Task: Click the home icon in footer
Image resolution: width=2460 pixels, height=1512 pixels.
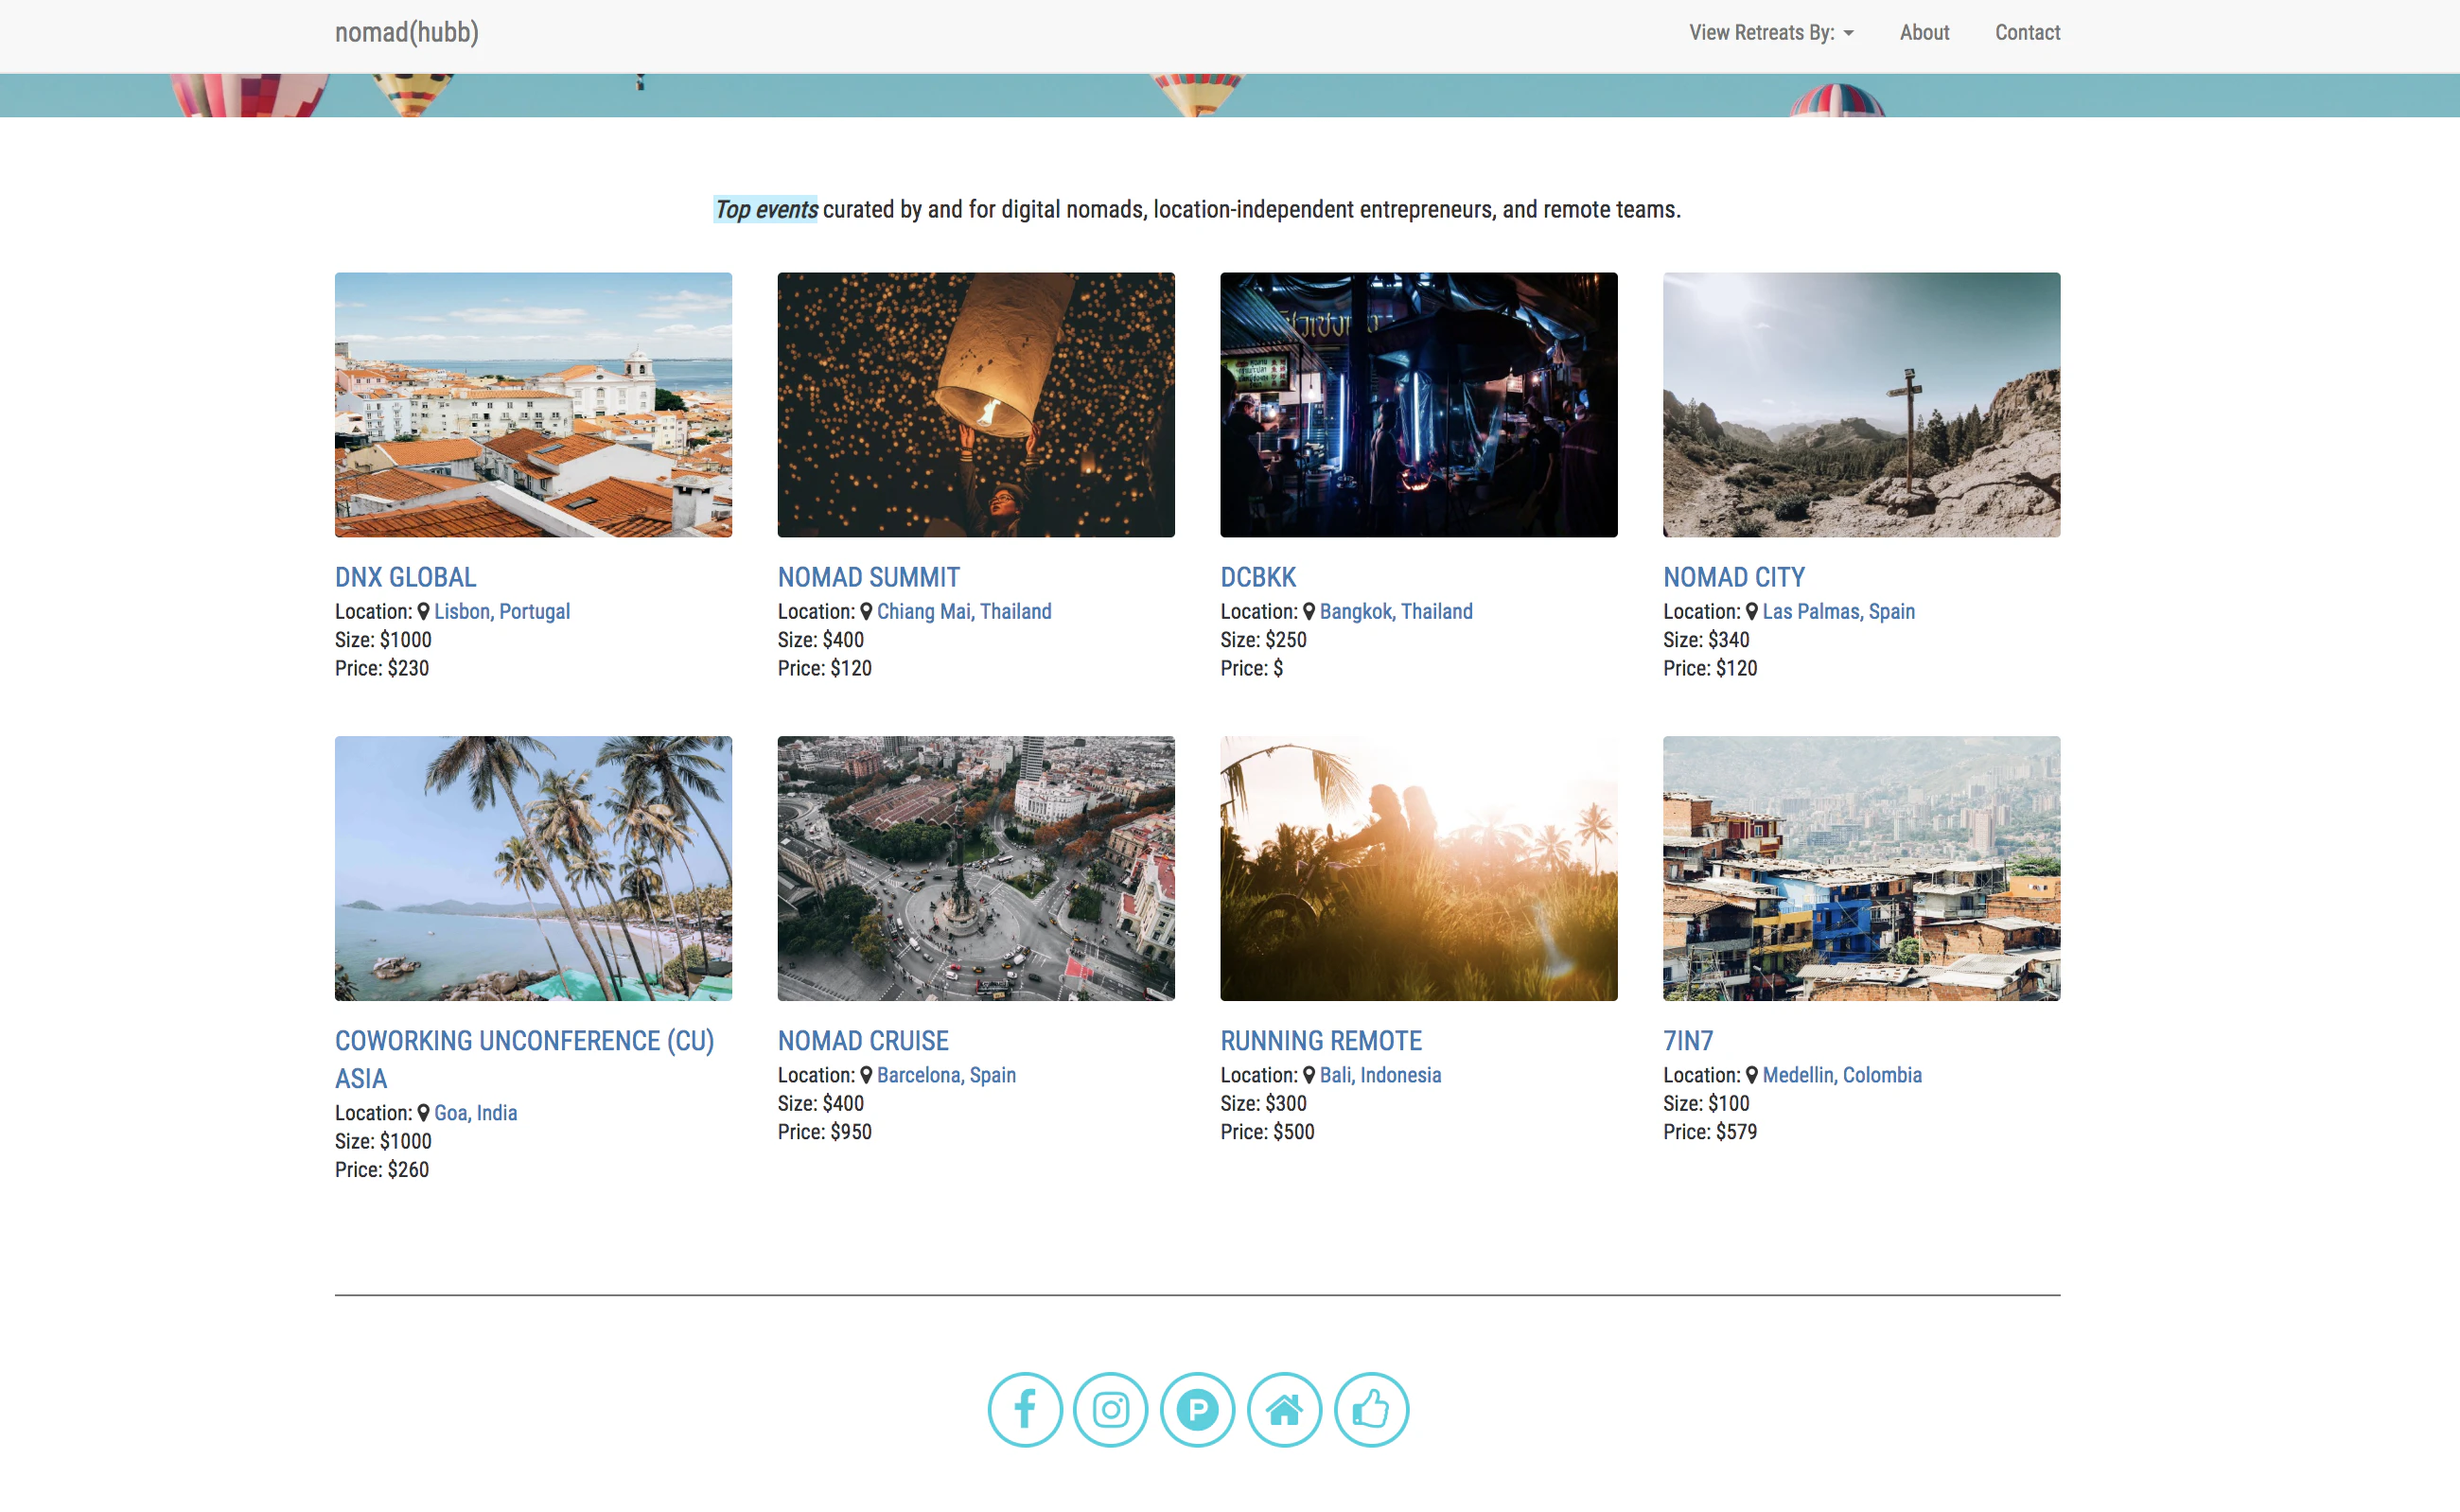Action: click(x=1284, y=1409)
